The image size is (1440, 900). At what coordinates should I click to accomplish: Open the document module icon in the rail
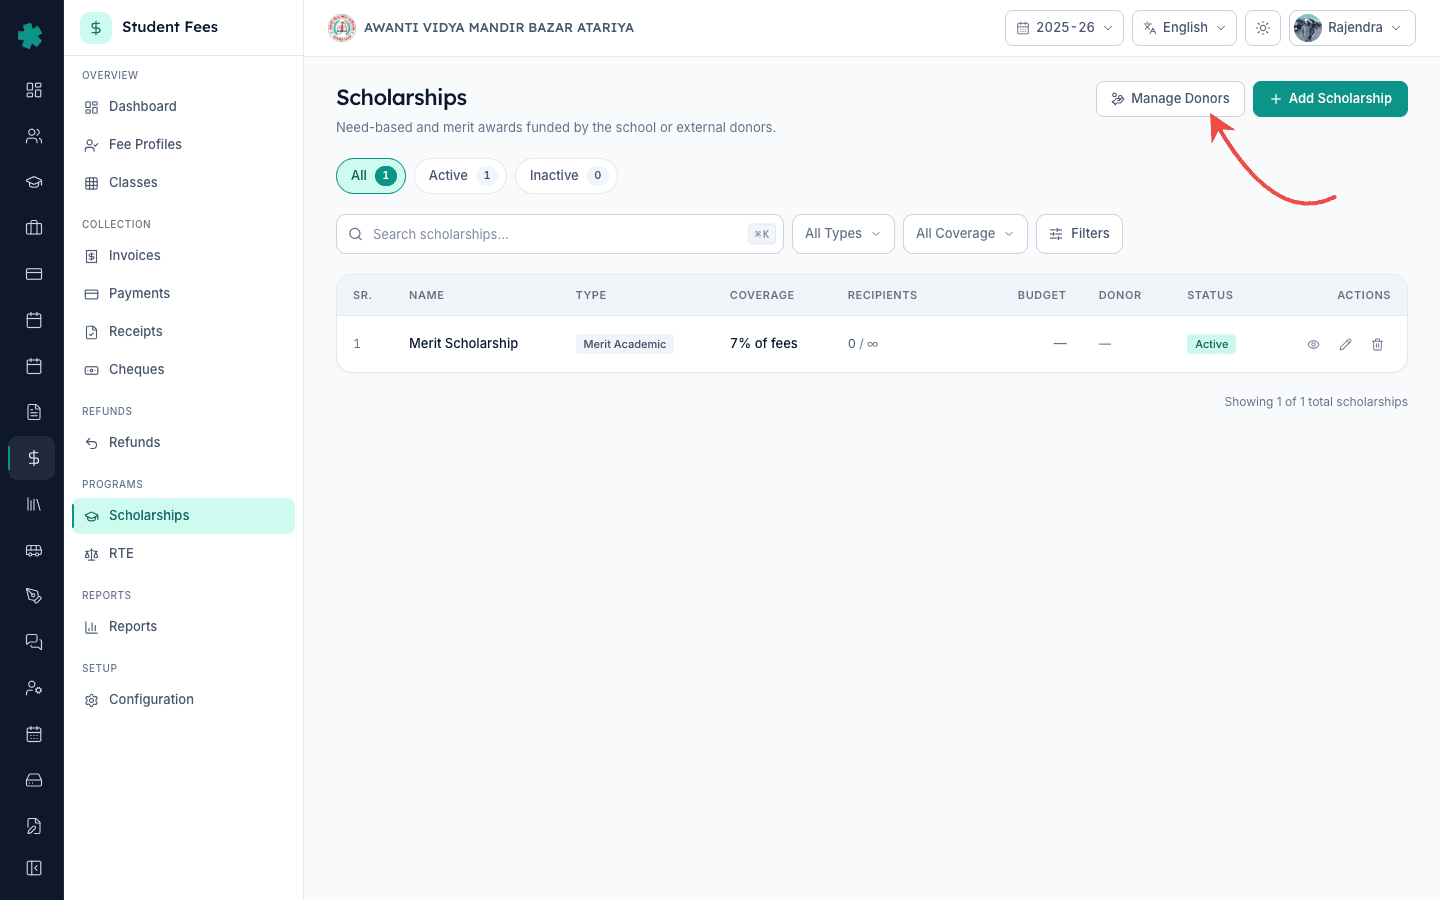34,412
